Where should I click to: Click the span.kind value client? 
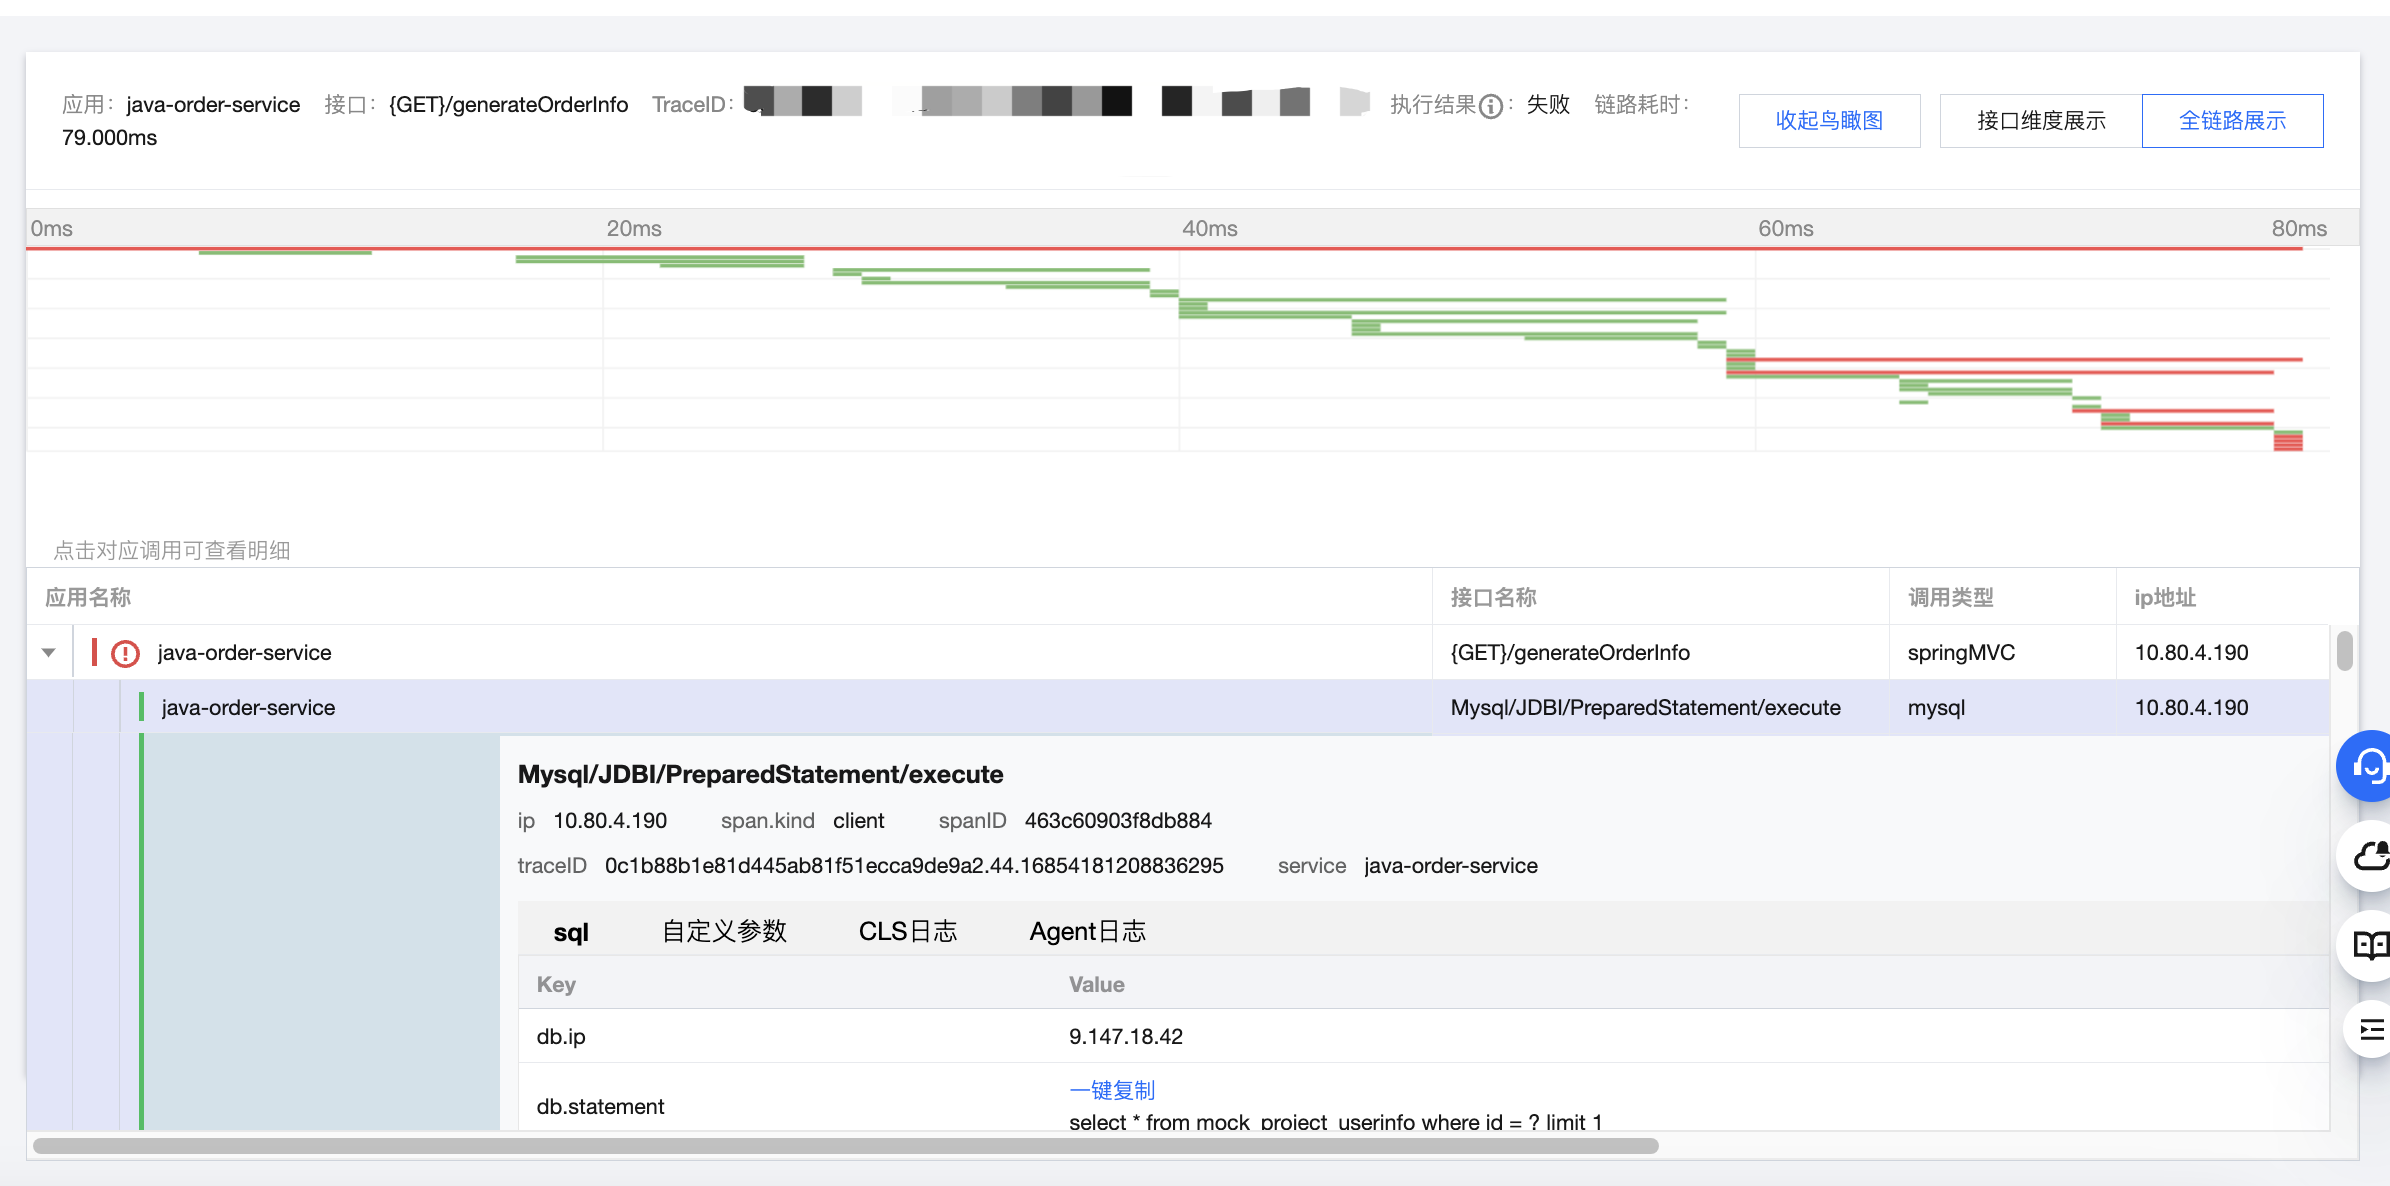point(859,821)
